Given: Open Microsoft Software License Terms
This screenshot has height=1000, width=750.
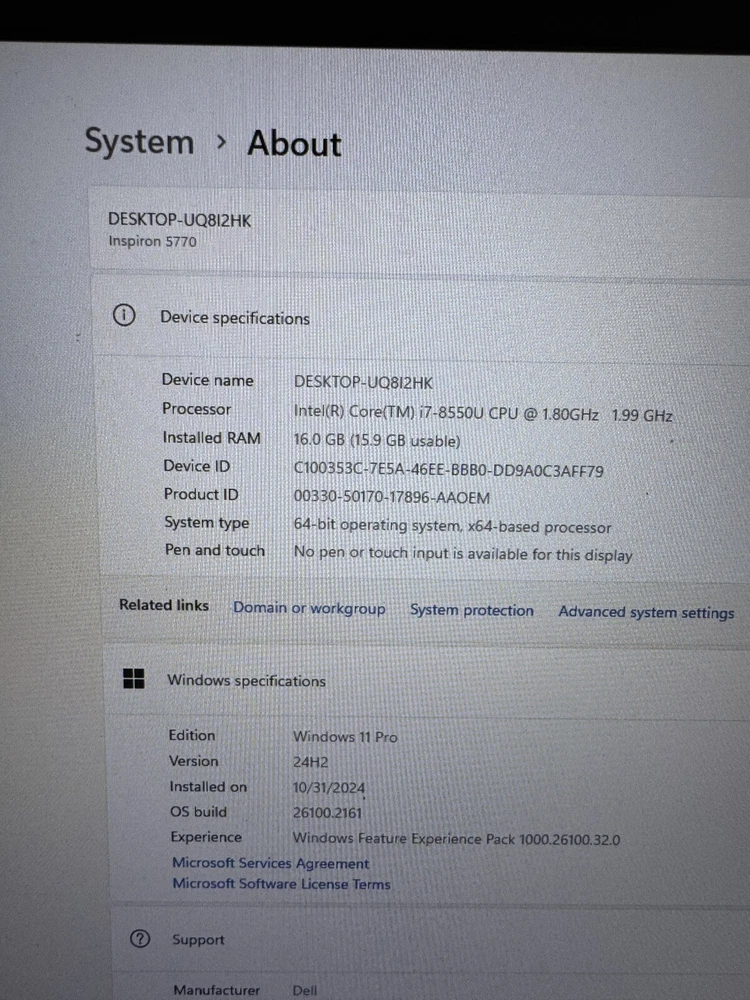Looking at the screenshot, I should click(x=281, y=884).
